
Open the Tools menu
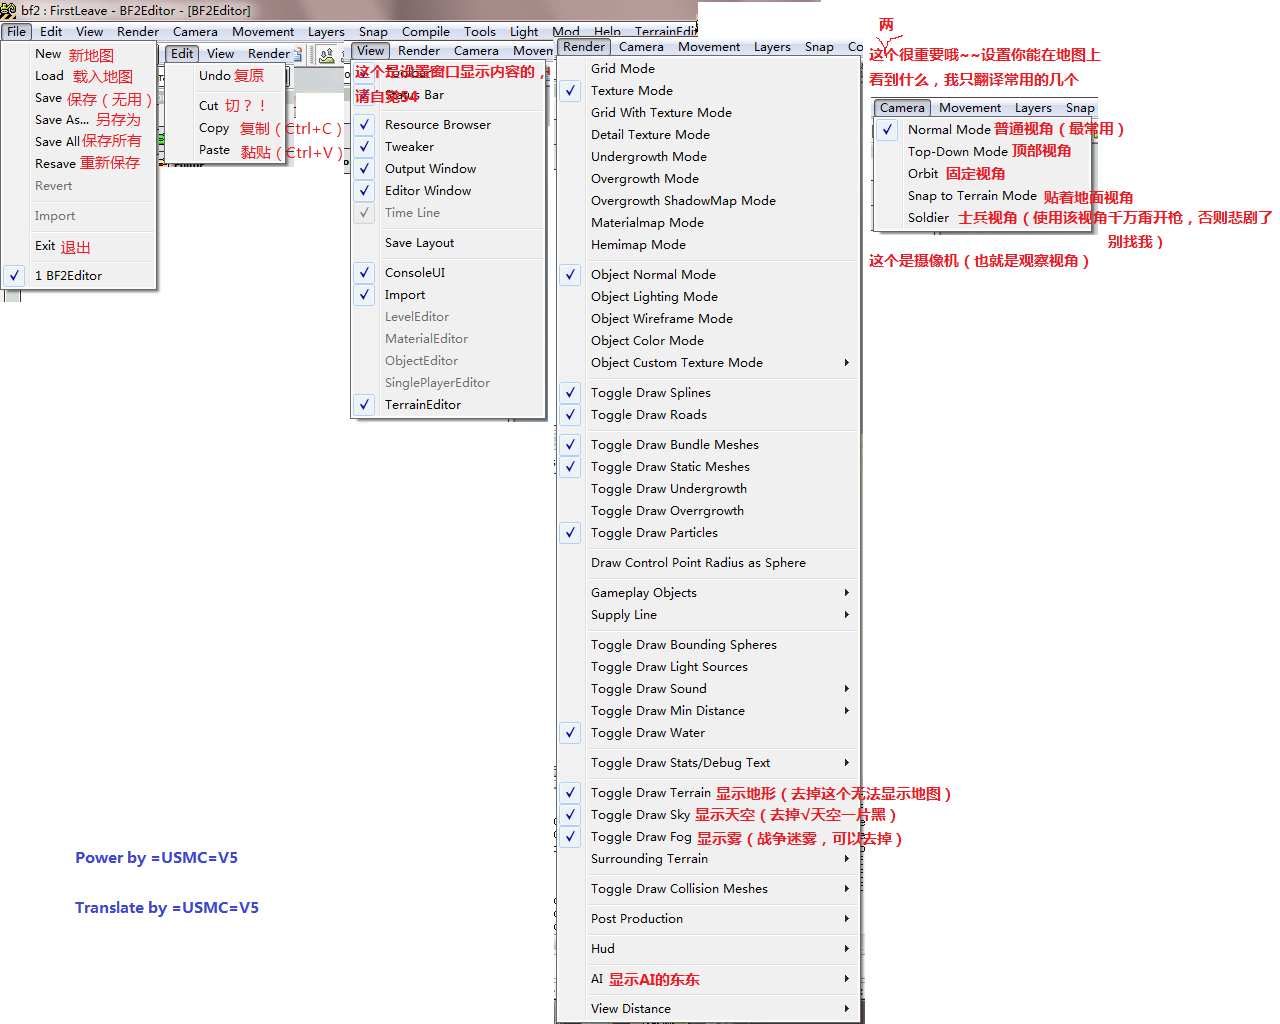click(x=480, y=32)
